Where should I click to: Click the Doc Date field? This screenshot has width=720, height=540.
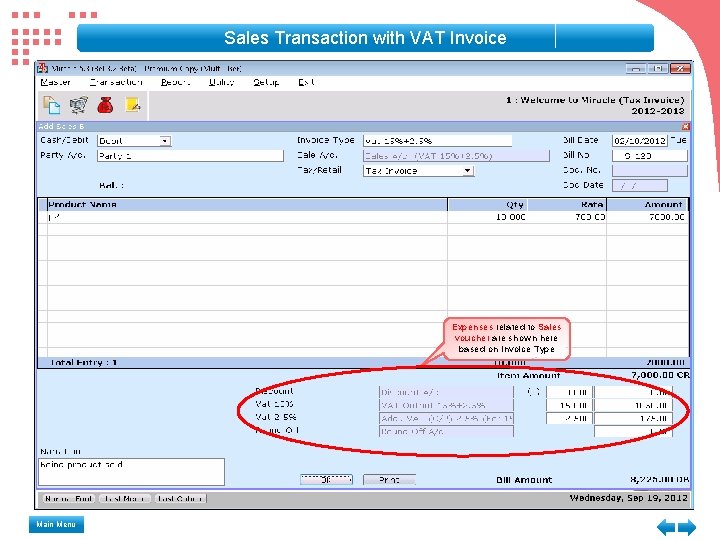click(639, 186)
